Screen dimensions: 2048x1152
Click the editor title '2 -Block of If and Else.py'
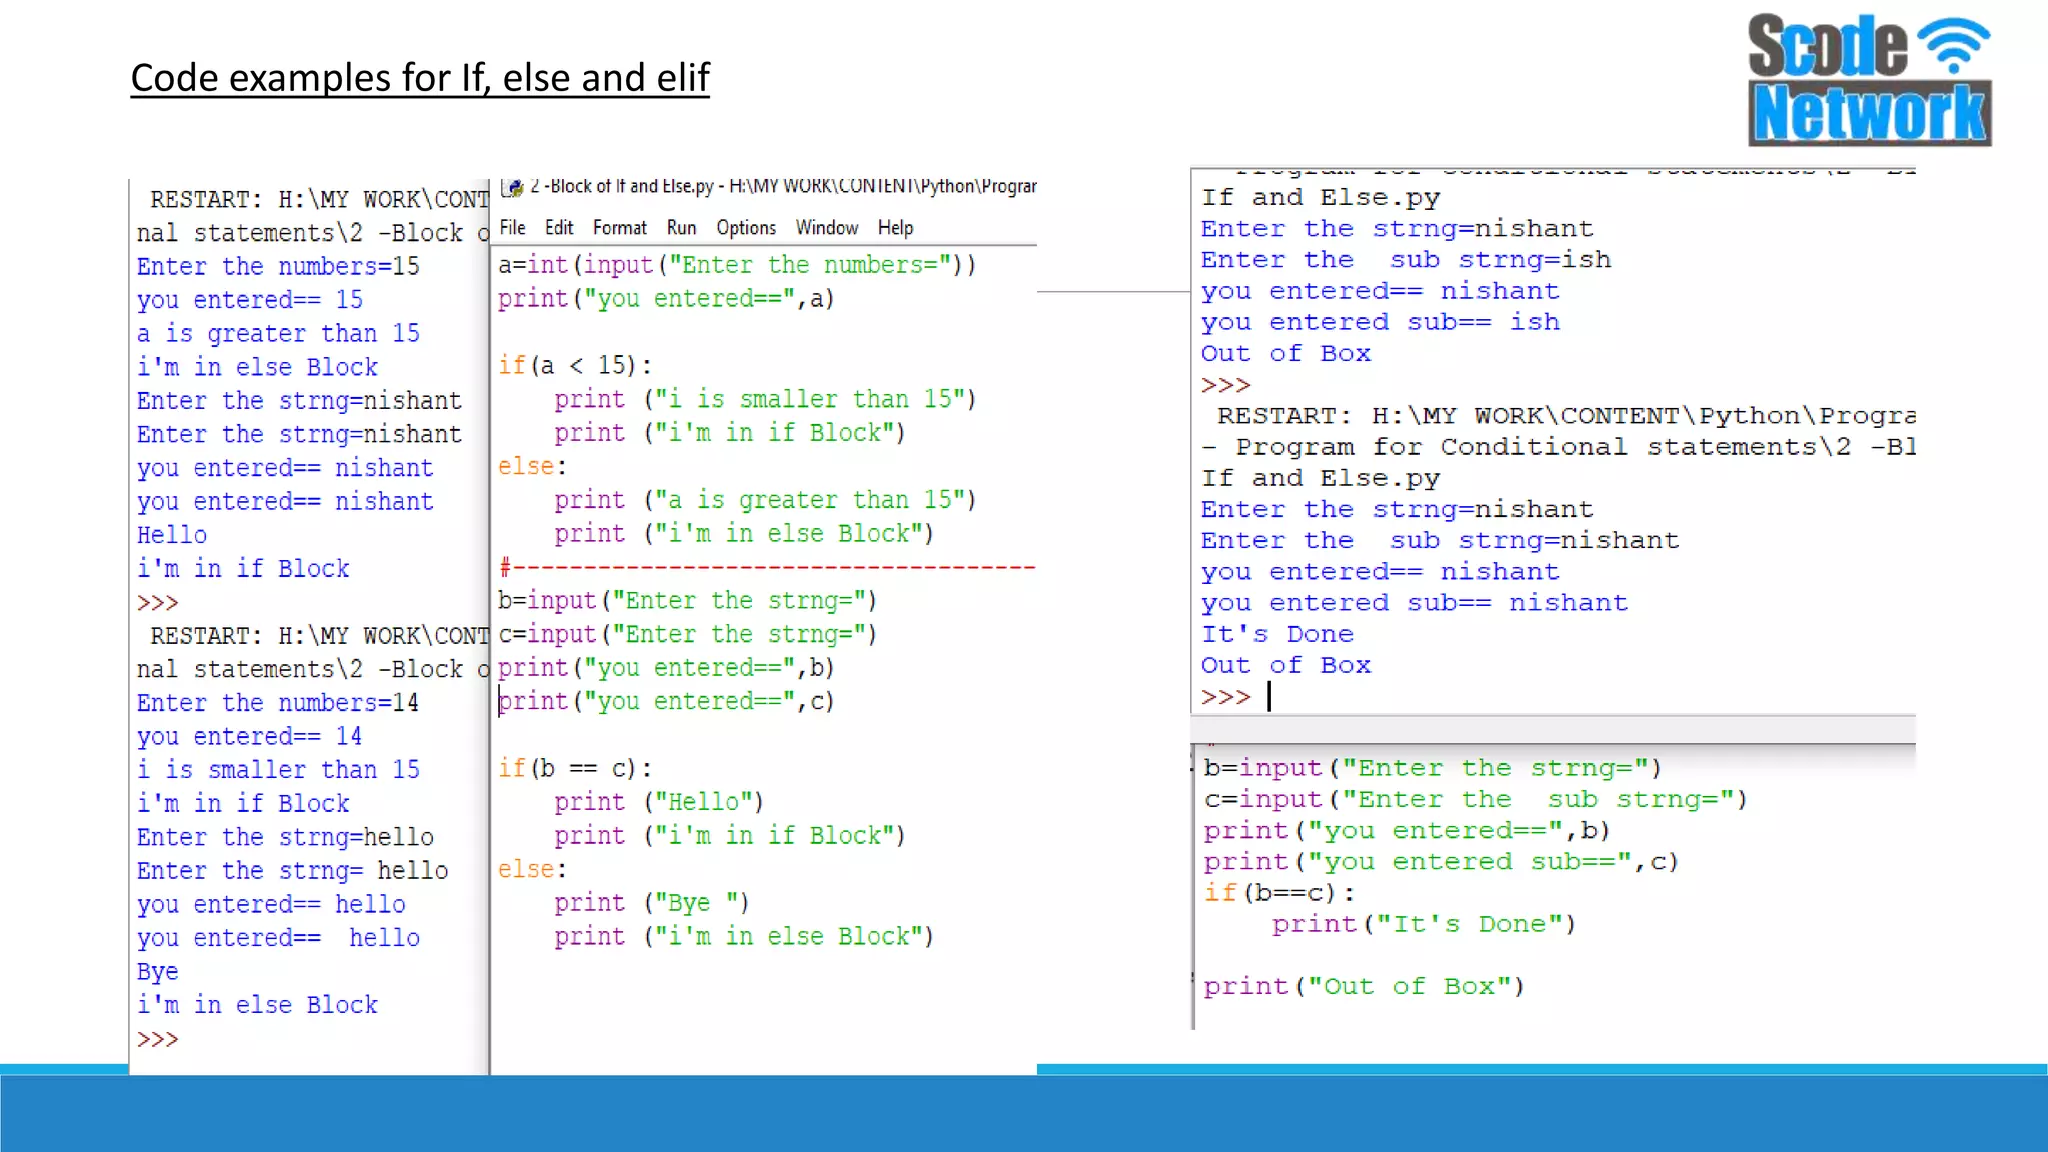[x=621, y=187]
